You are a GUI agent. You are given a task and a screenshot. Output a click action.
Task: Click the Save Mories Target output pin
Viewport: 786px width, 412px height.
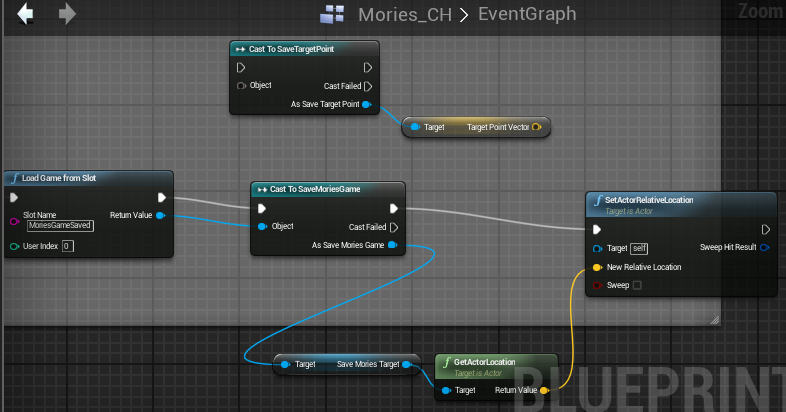tap(407, 364)
